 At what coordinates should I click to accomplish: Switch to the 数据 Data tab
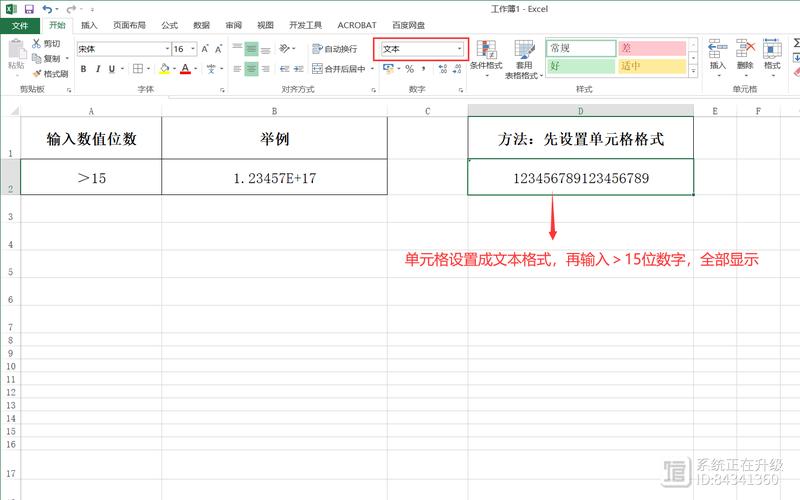click(202, 25)
